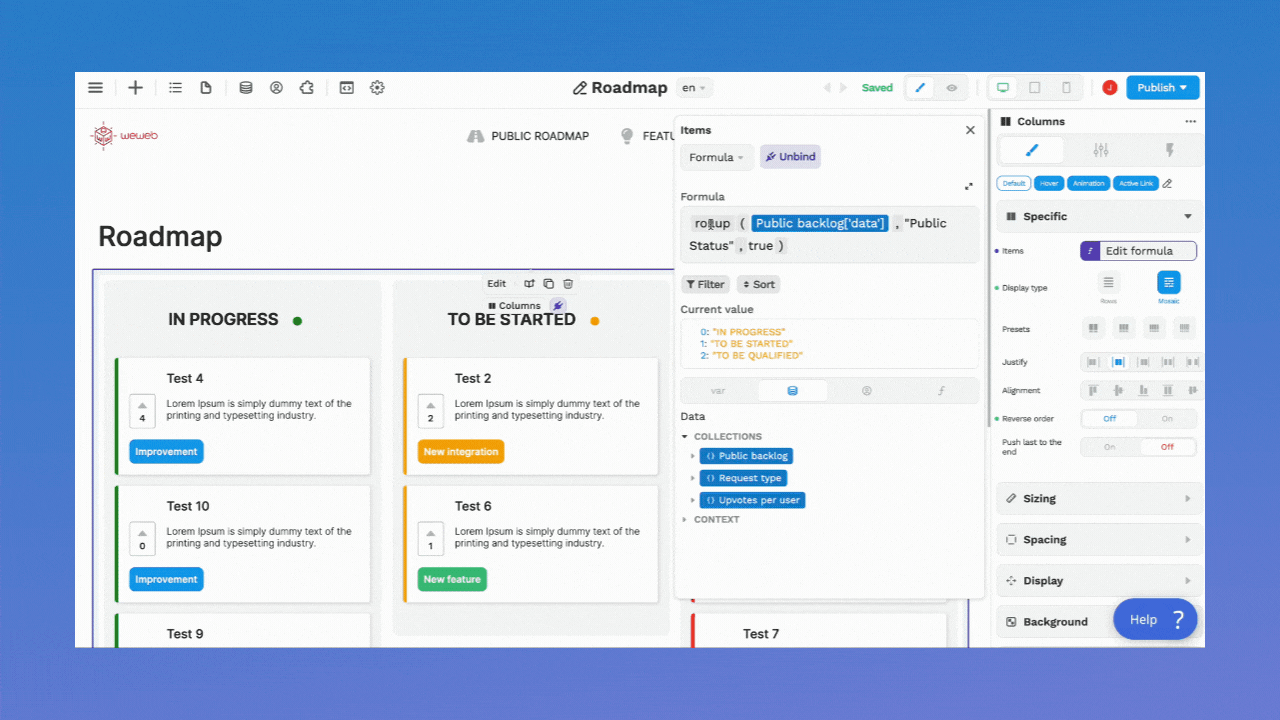
Task: Click the redo arrow in top bar
Action: (842, 88)
